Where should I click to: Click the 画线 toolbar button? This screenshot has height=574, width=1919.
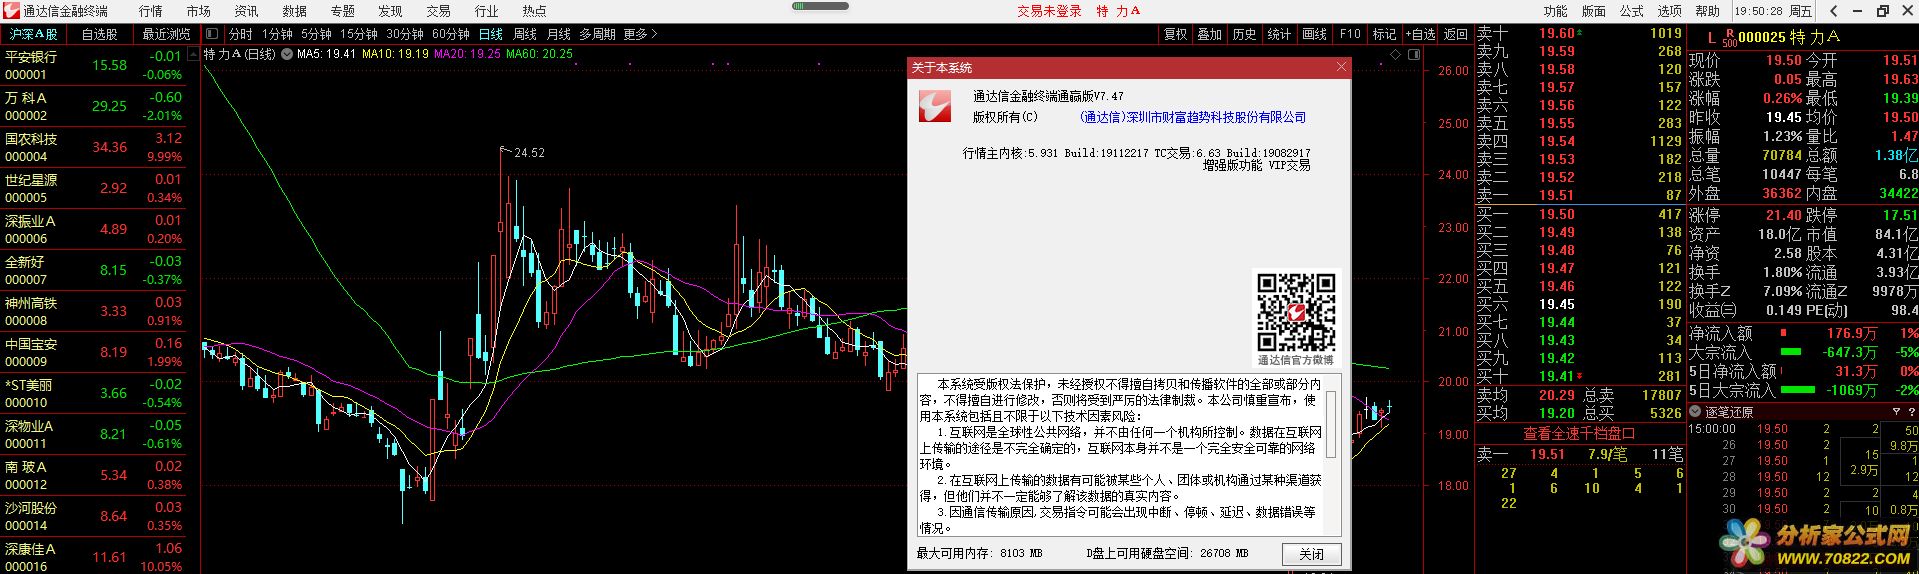tap(1315, 34)
